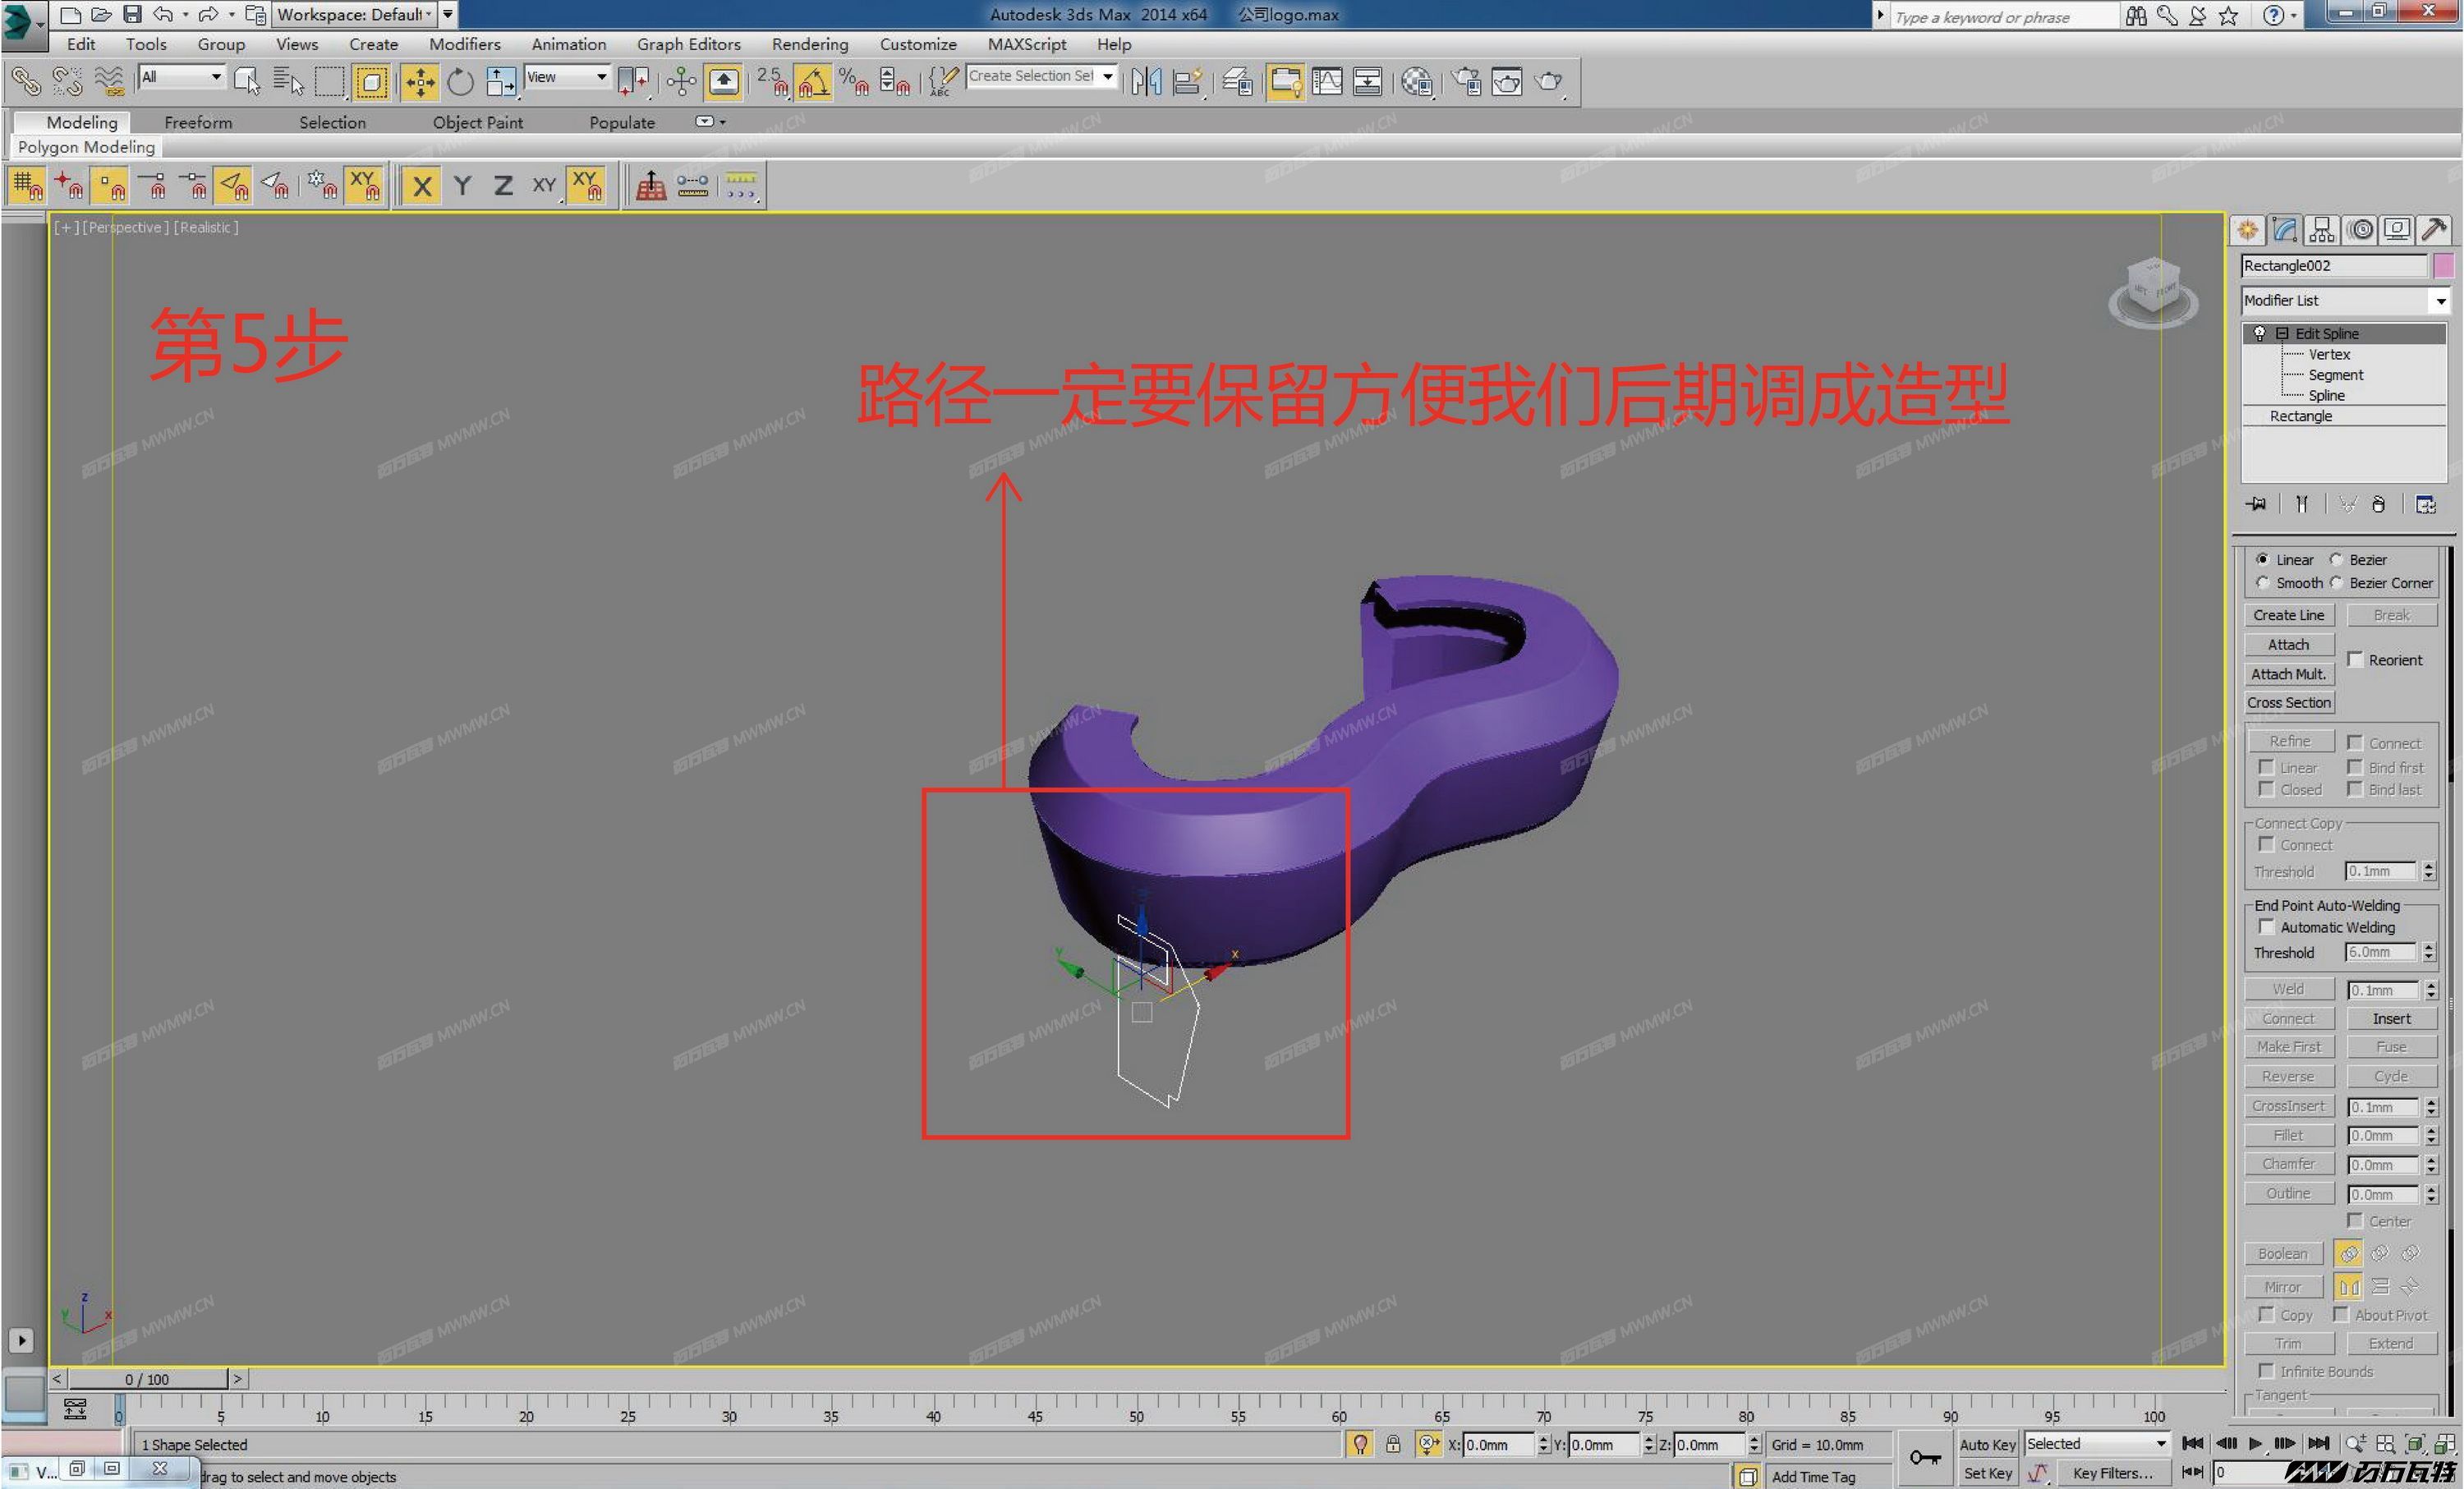Open the Graph Editors menu
2464x1489 pixels.
pos(689,44)
